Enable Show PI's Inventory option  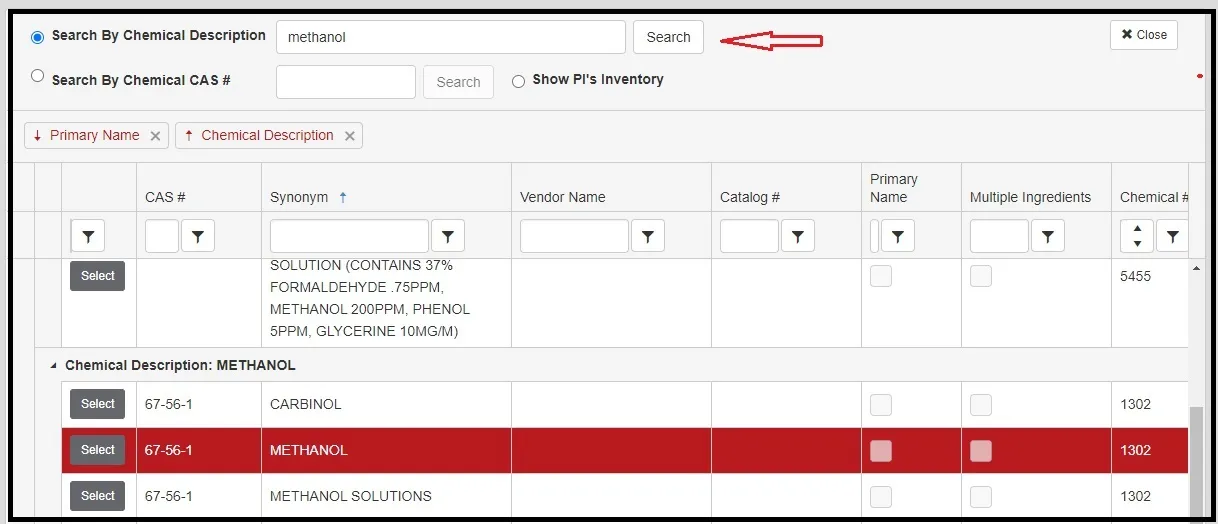click(518, 81)
